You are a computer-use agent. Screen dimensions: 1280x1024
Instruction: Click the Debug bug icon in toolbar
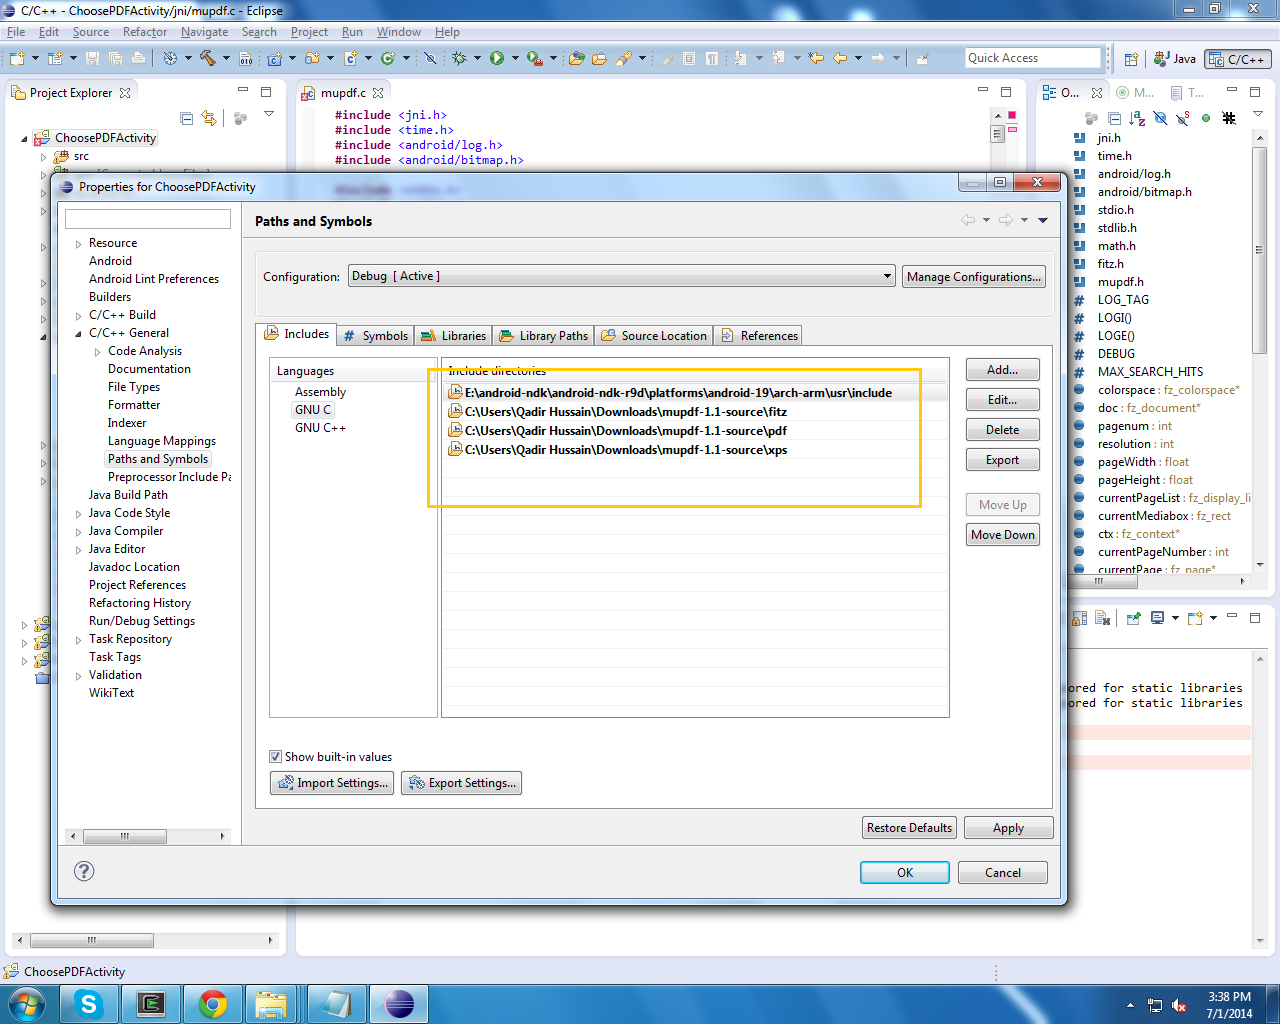point(459,58)
